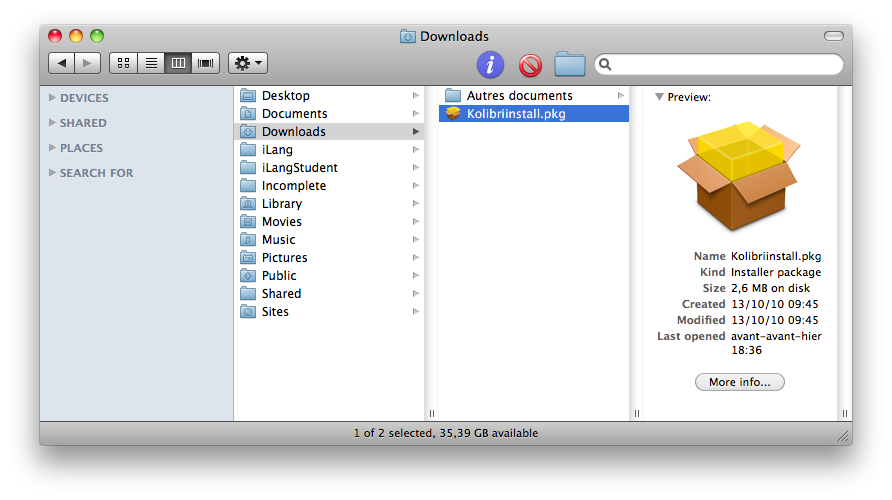The height and width of the screenshot is (500, 892).
Task: Switch to Cover Flow view
Action: (x=205, y=63)
